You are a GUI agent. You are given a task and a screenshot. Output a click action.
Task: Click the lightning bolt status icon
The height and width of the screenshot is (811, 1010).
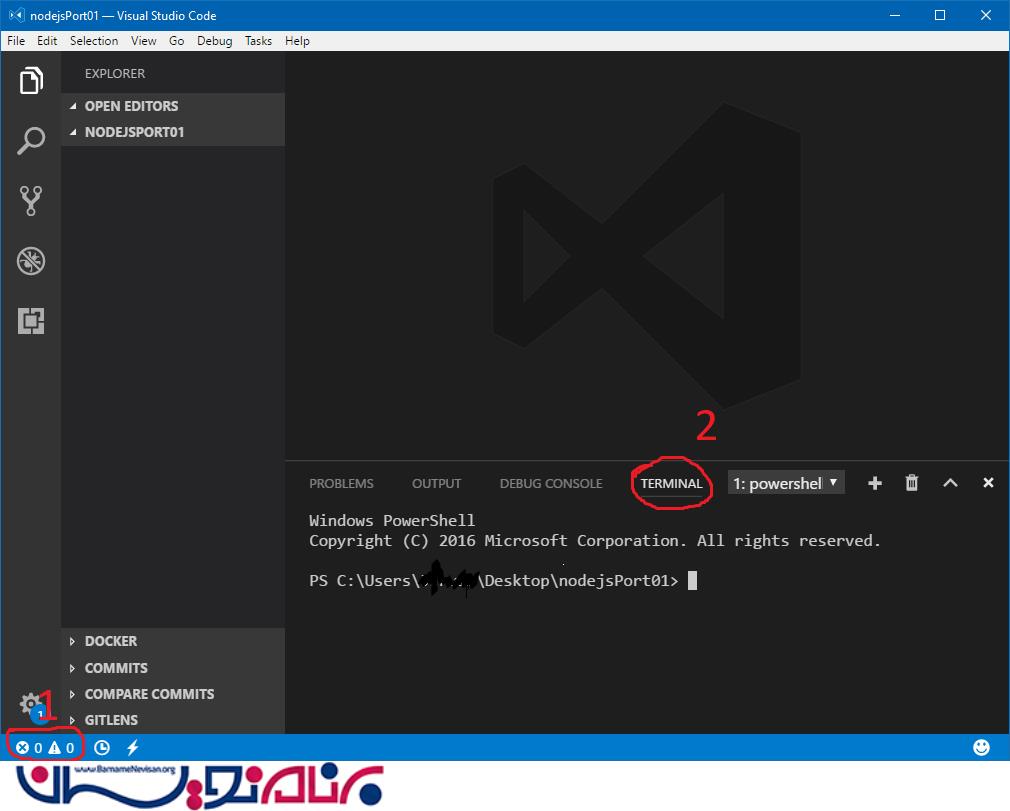133,748
